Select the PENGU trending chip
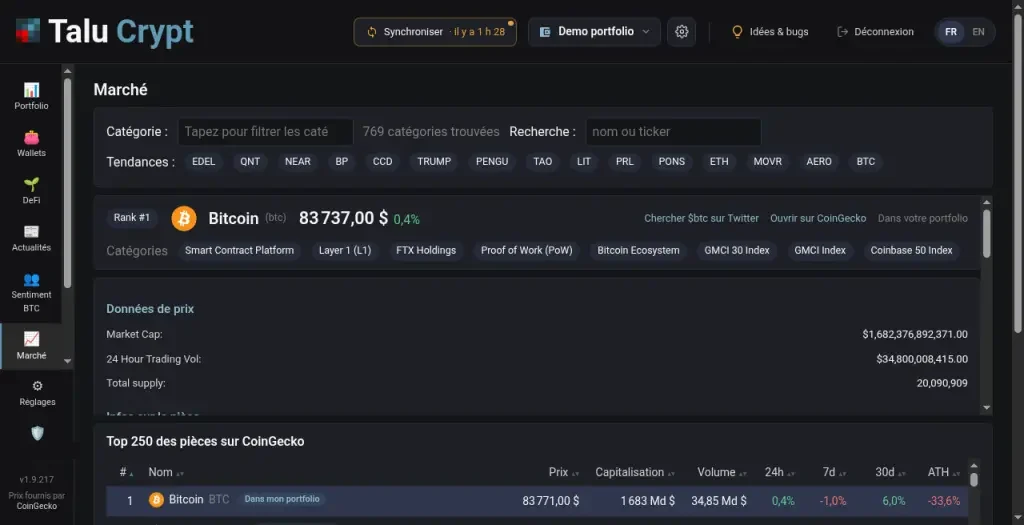Image resolution: width=1024 pixels, height=525 pixels. pyautogui.click(x=492, y=161)
